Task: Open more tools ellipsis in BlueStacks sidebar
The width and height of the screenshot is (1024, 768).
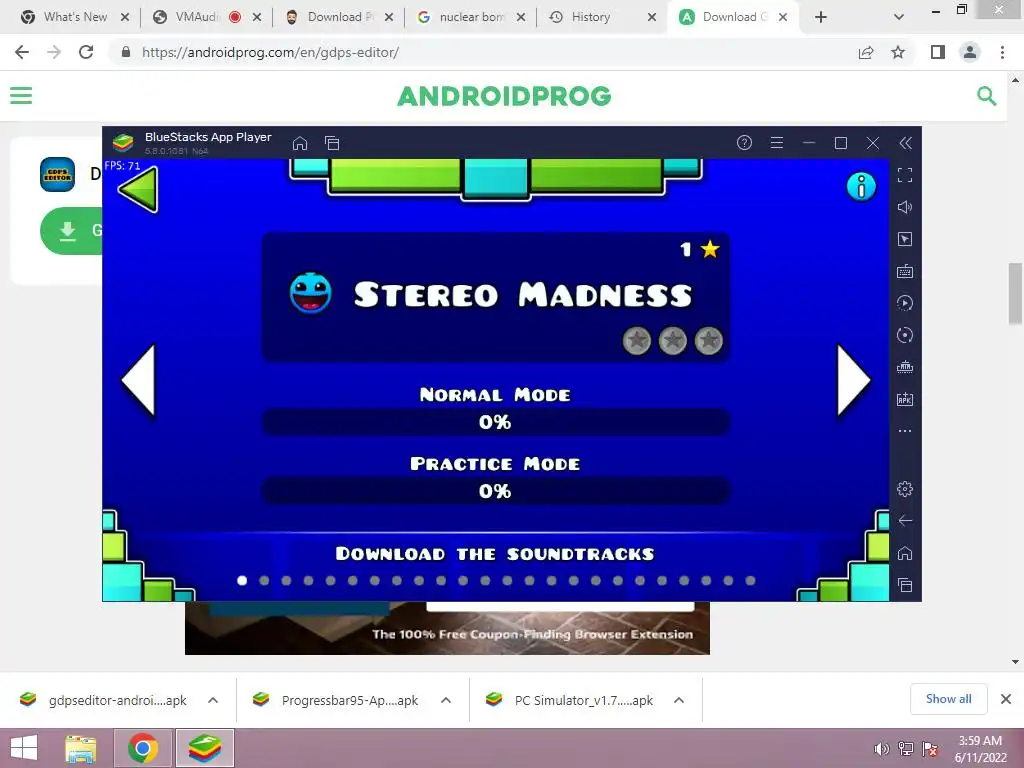Action: 904,431
